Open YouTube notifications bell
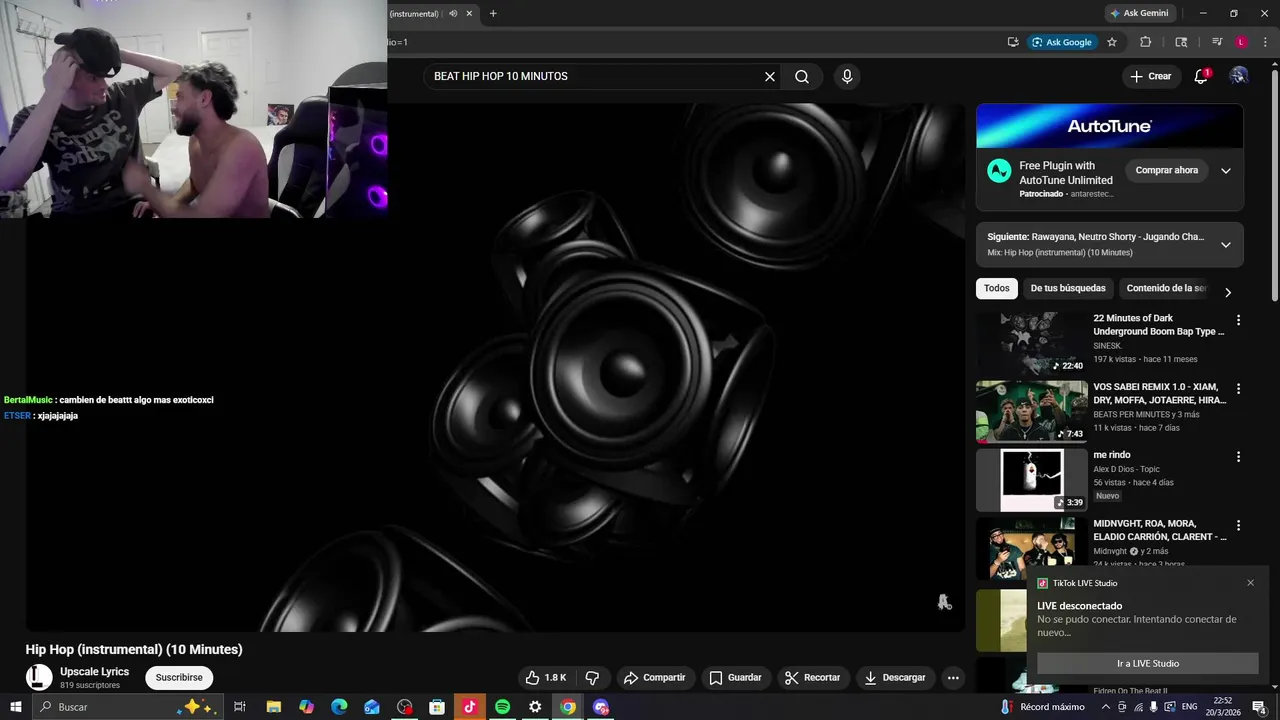This screenshot has width=1280, height=720. [1202, 76]
